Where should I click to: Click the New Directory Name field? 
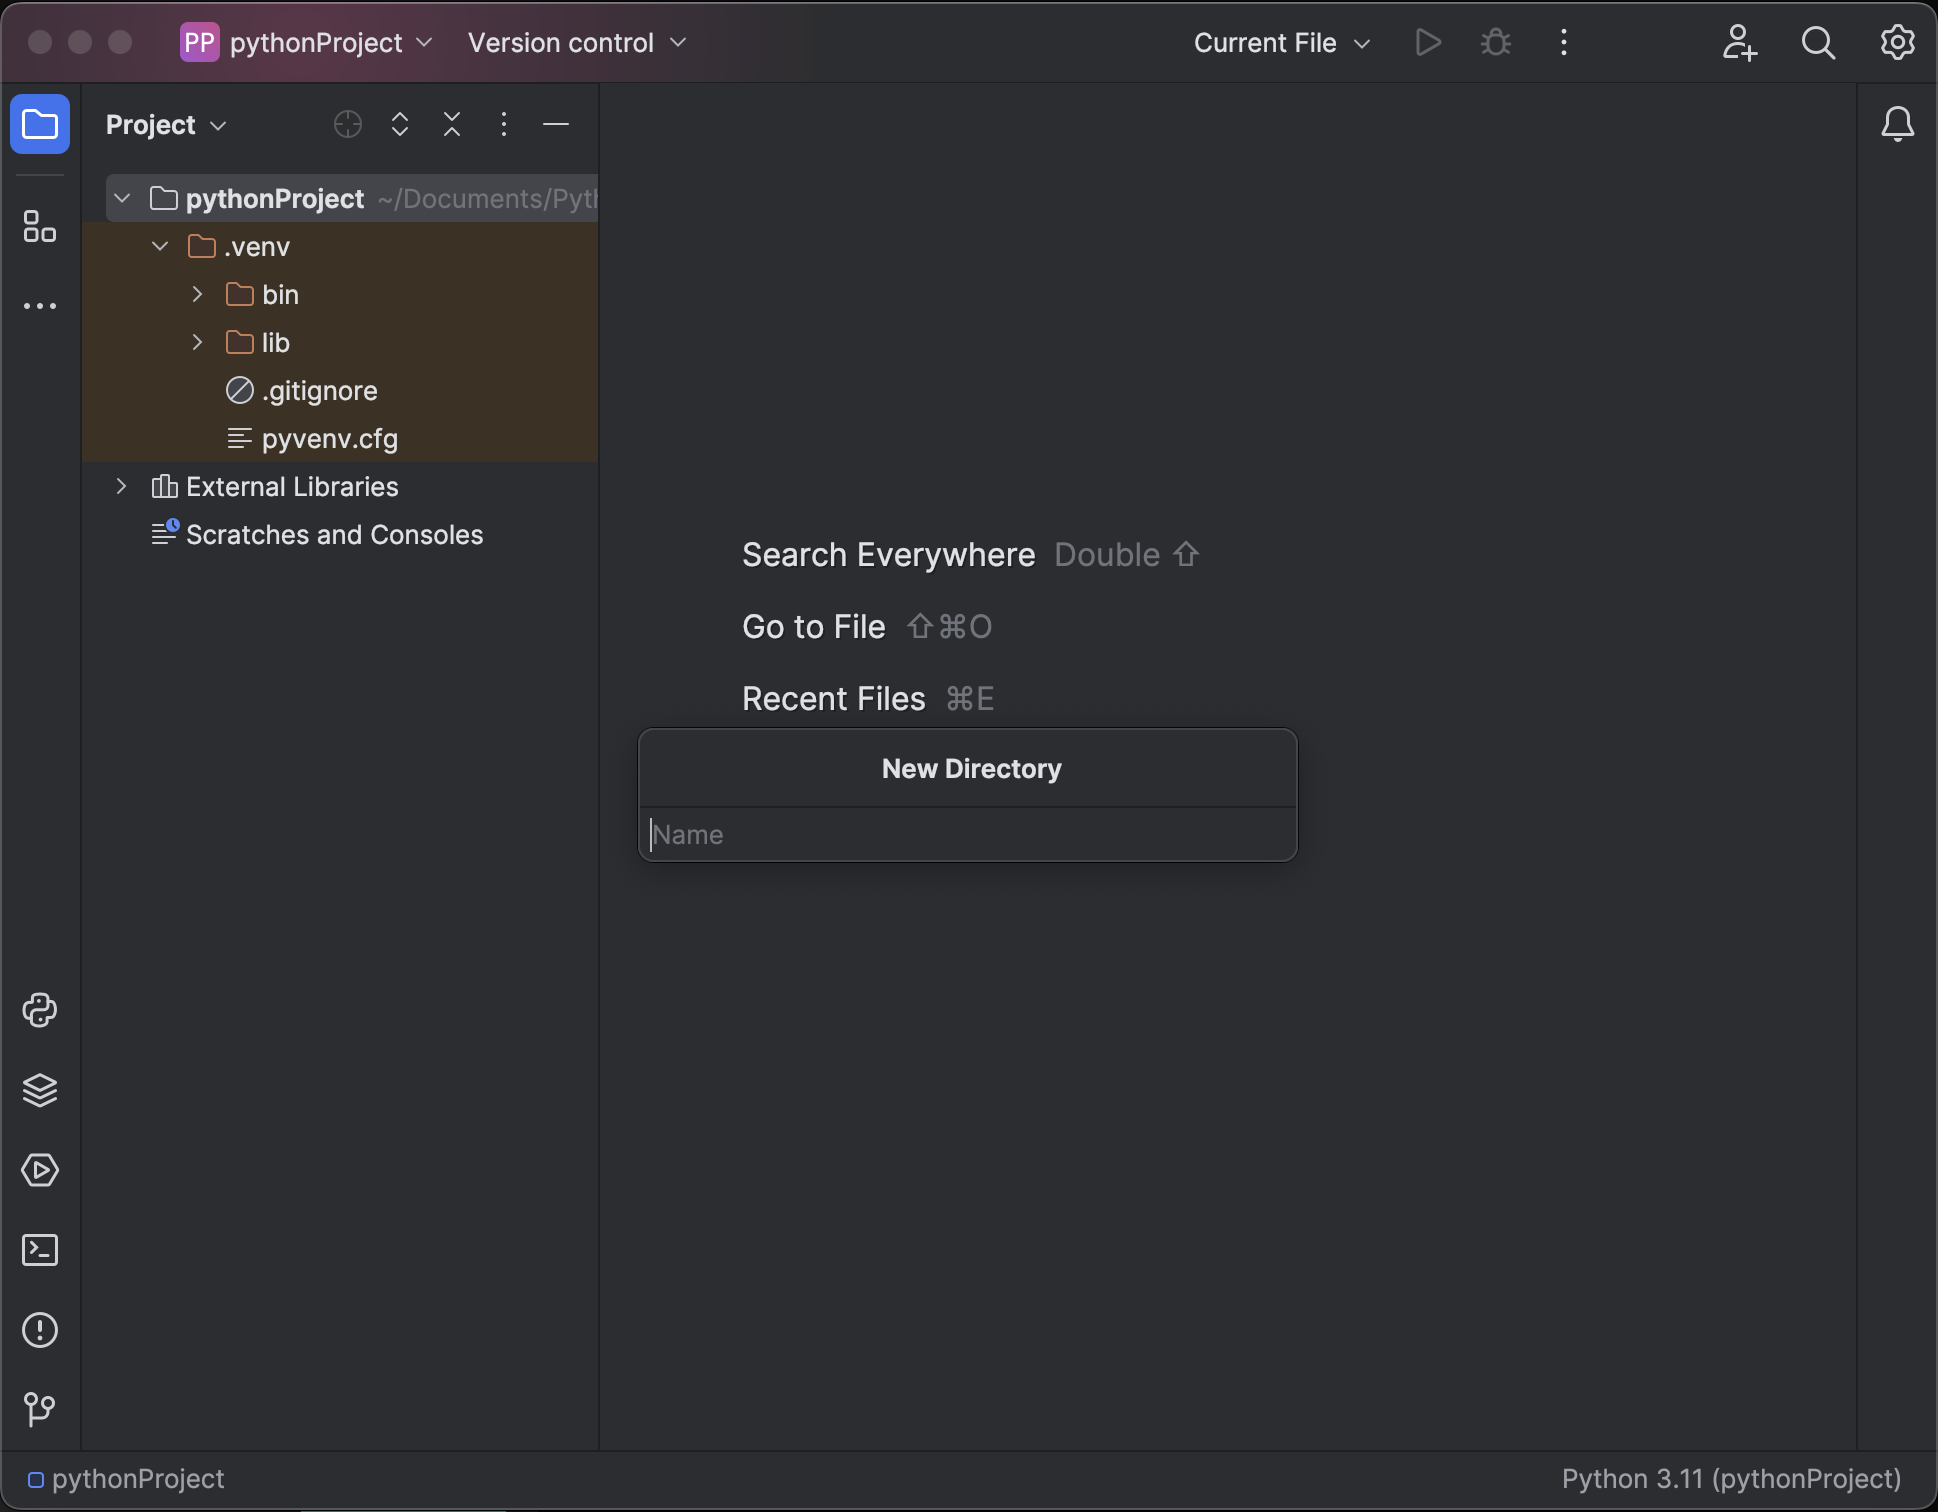pos(968,834)
